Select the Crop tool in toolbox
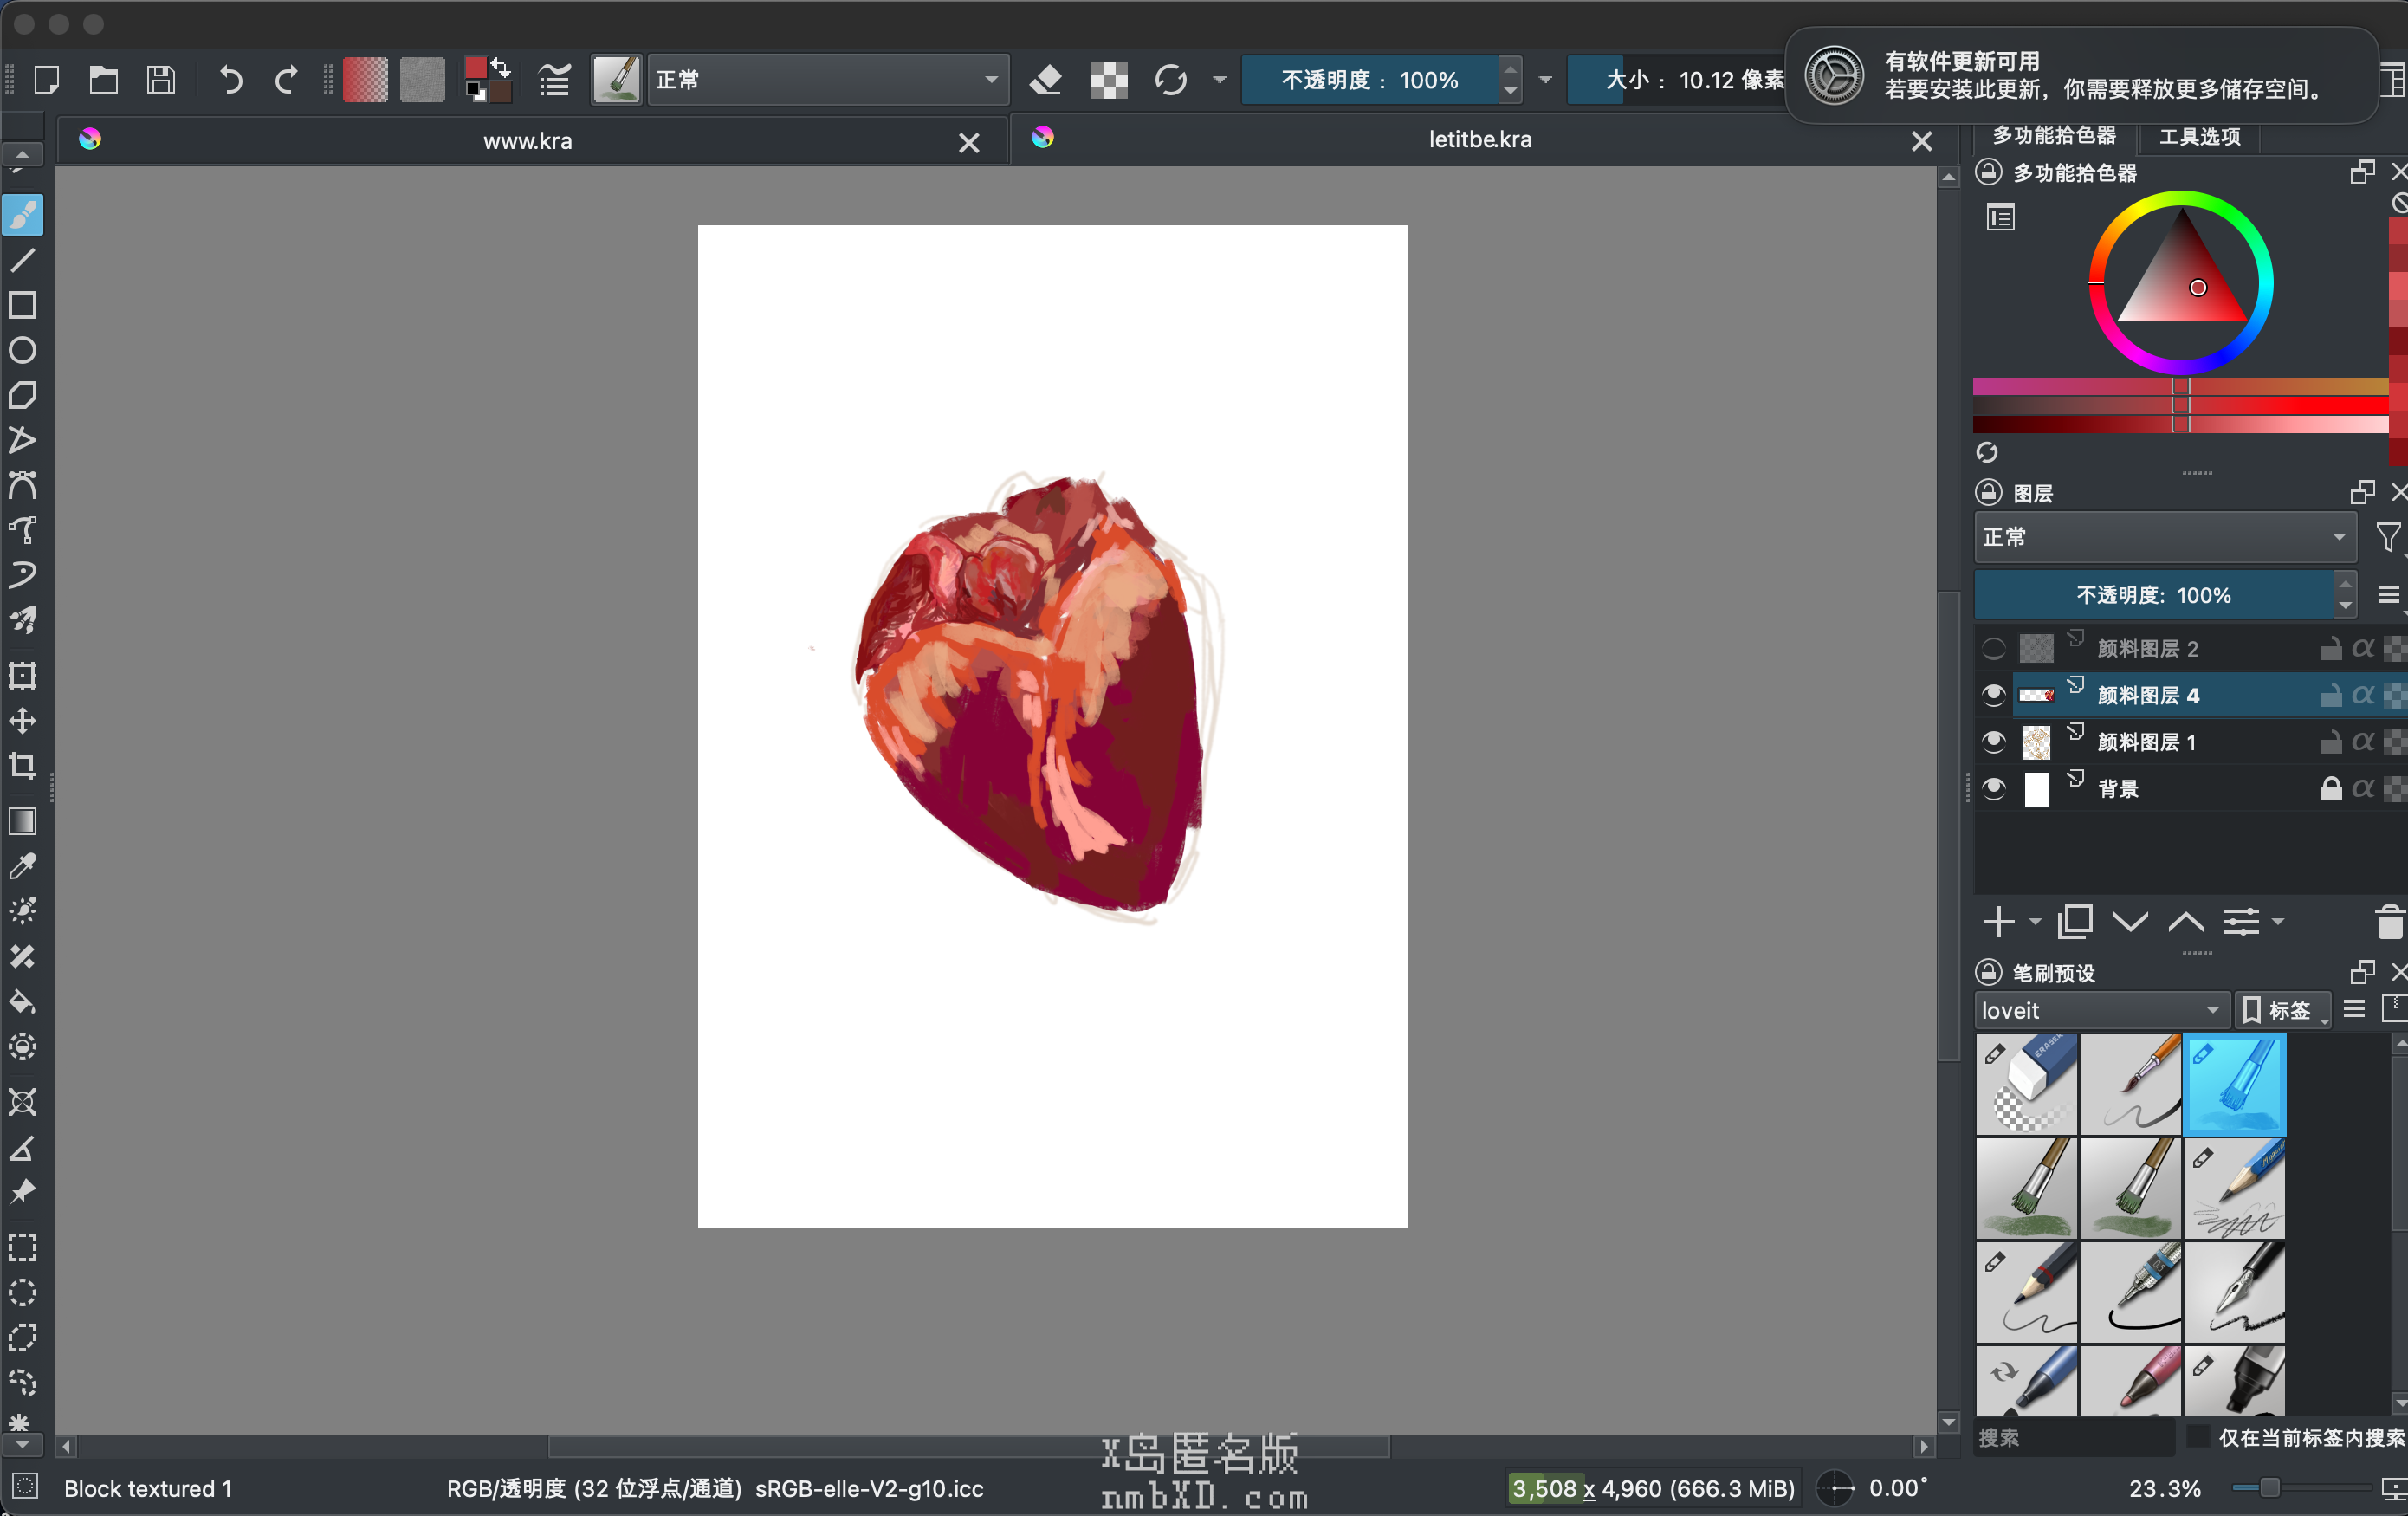 click(x=22, y=766)
